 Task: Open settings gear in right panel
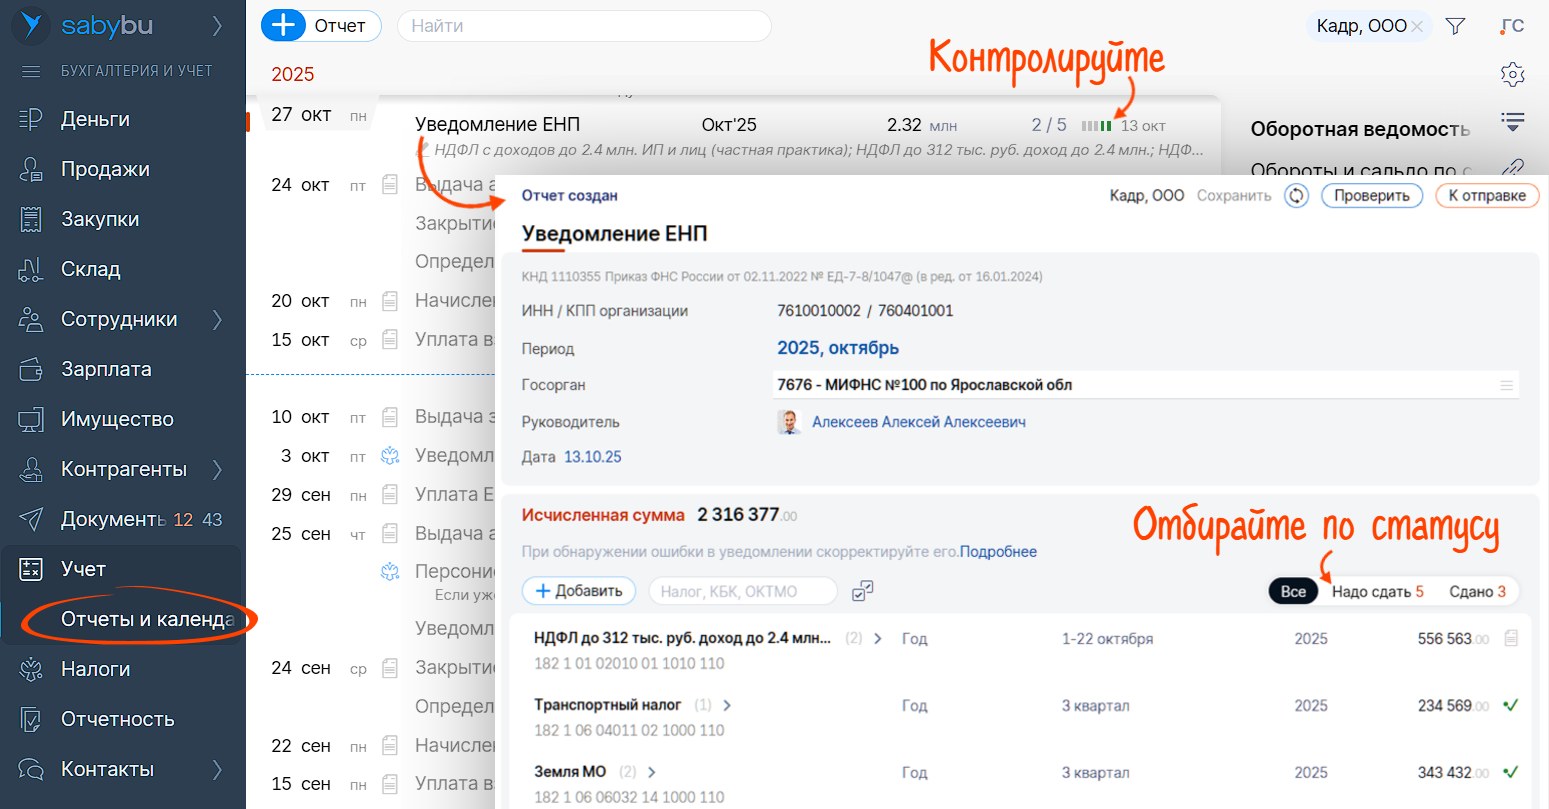tap(1512, 74)
